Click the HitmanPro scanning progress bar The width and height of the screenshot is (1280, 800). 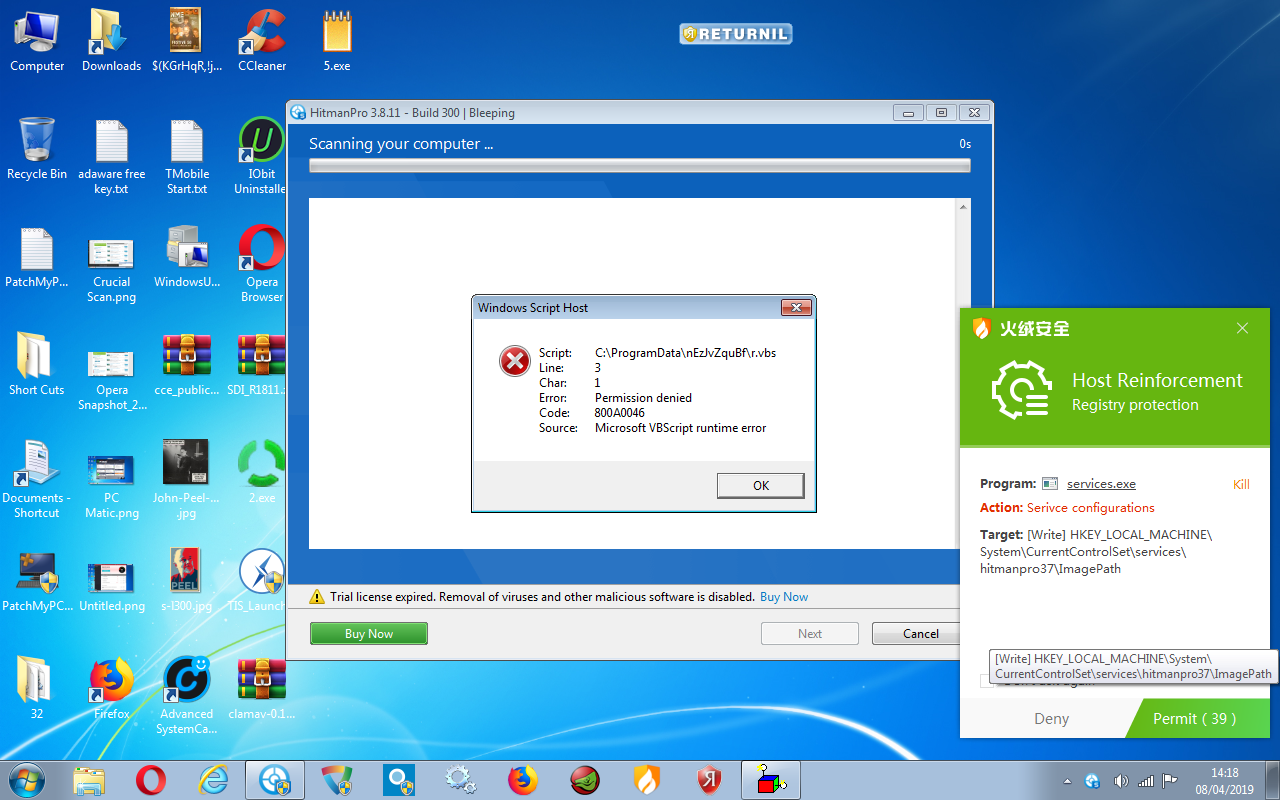pyautogui.click(x=639, y=165)
